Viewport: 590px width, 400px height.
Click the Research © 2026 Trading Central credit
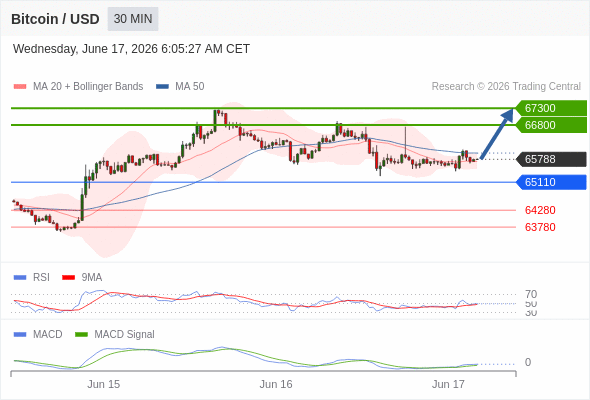506,87
